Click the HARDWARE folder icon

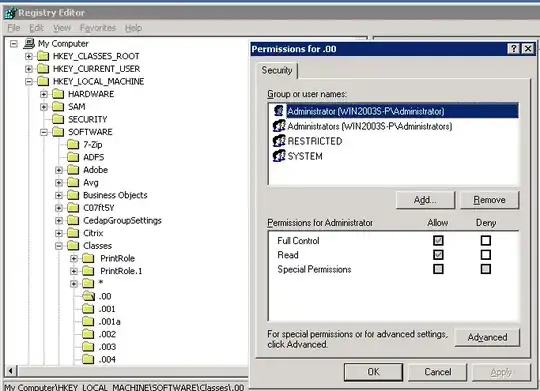[58, 94]
